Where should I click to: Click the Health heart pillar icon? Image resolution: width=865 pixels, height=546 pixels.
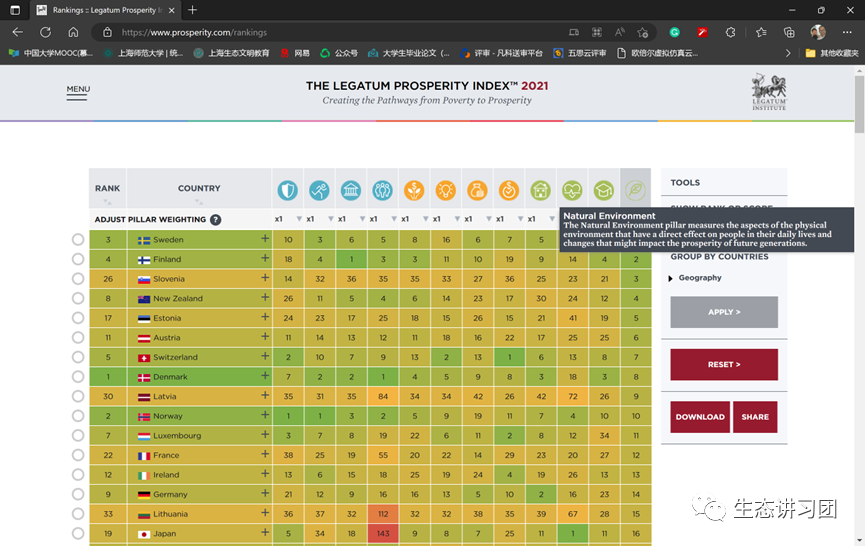click(x=572, y=190)
